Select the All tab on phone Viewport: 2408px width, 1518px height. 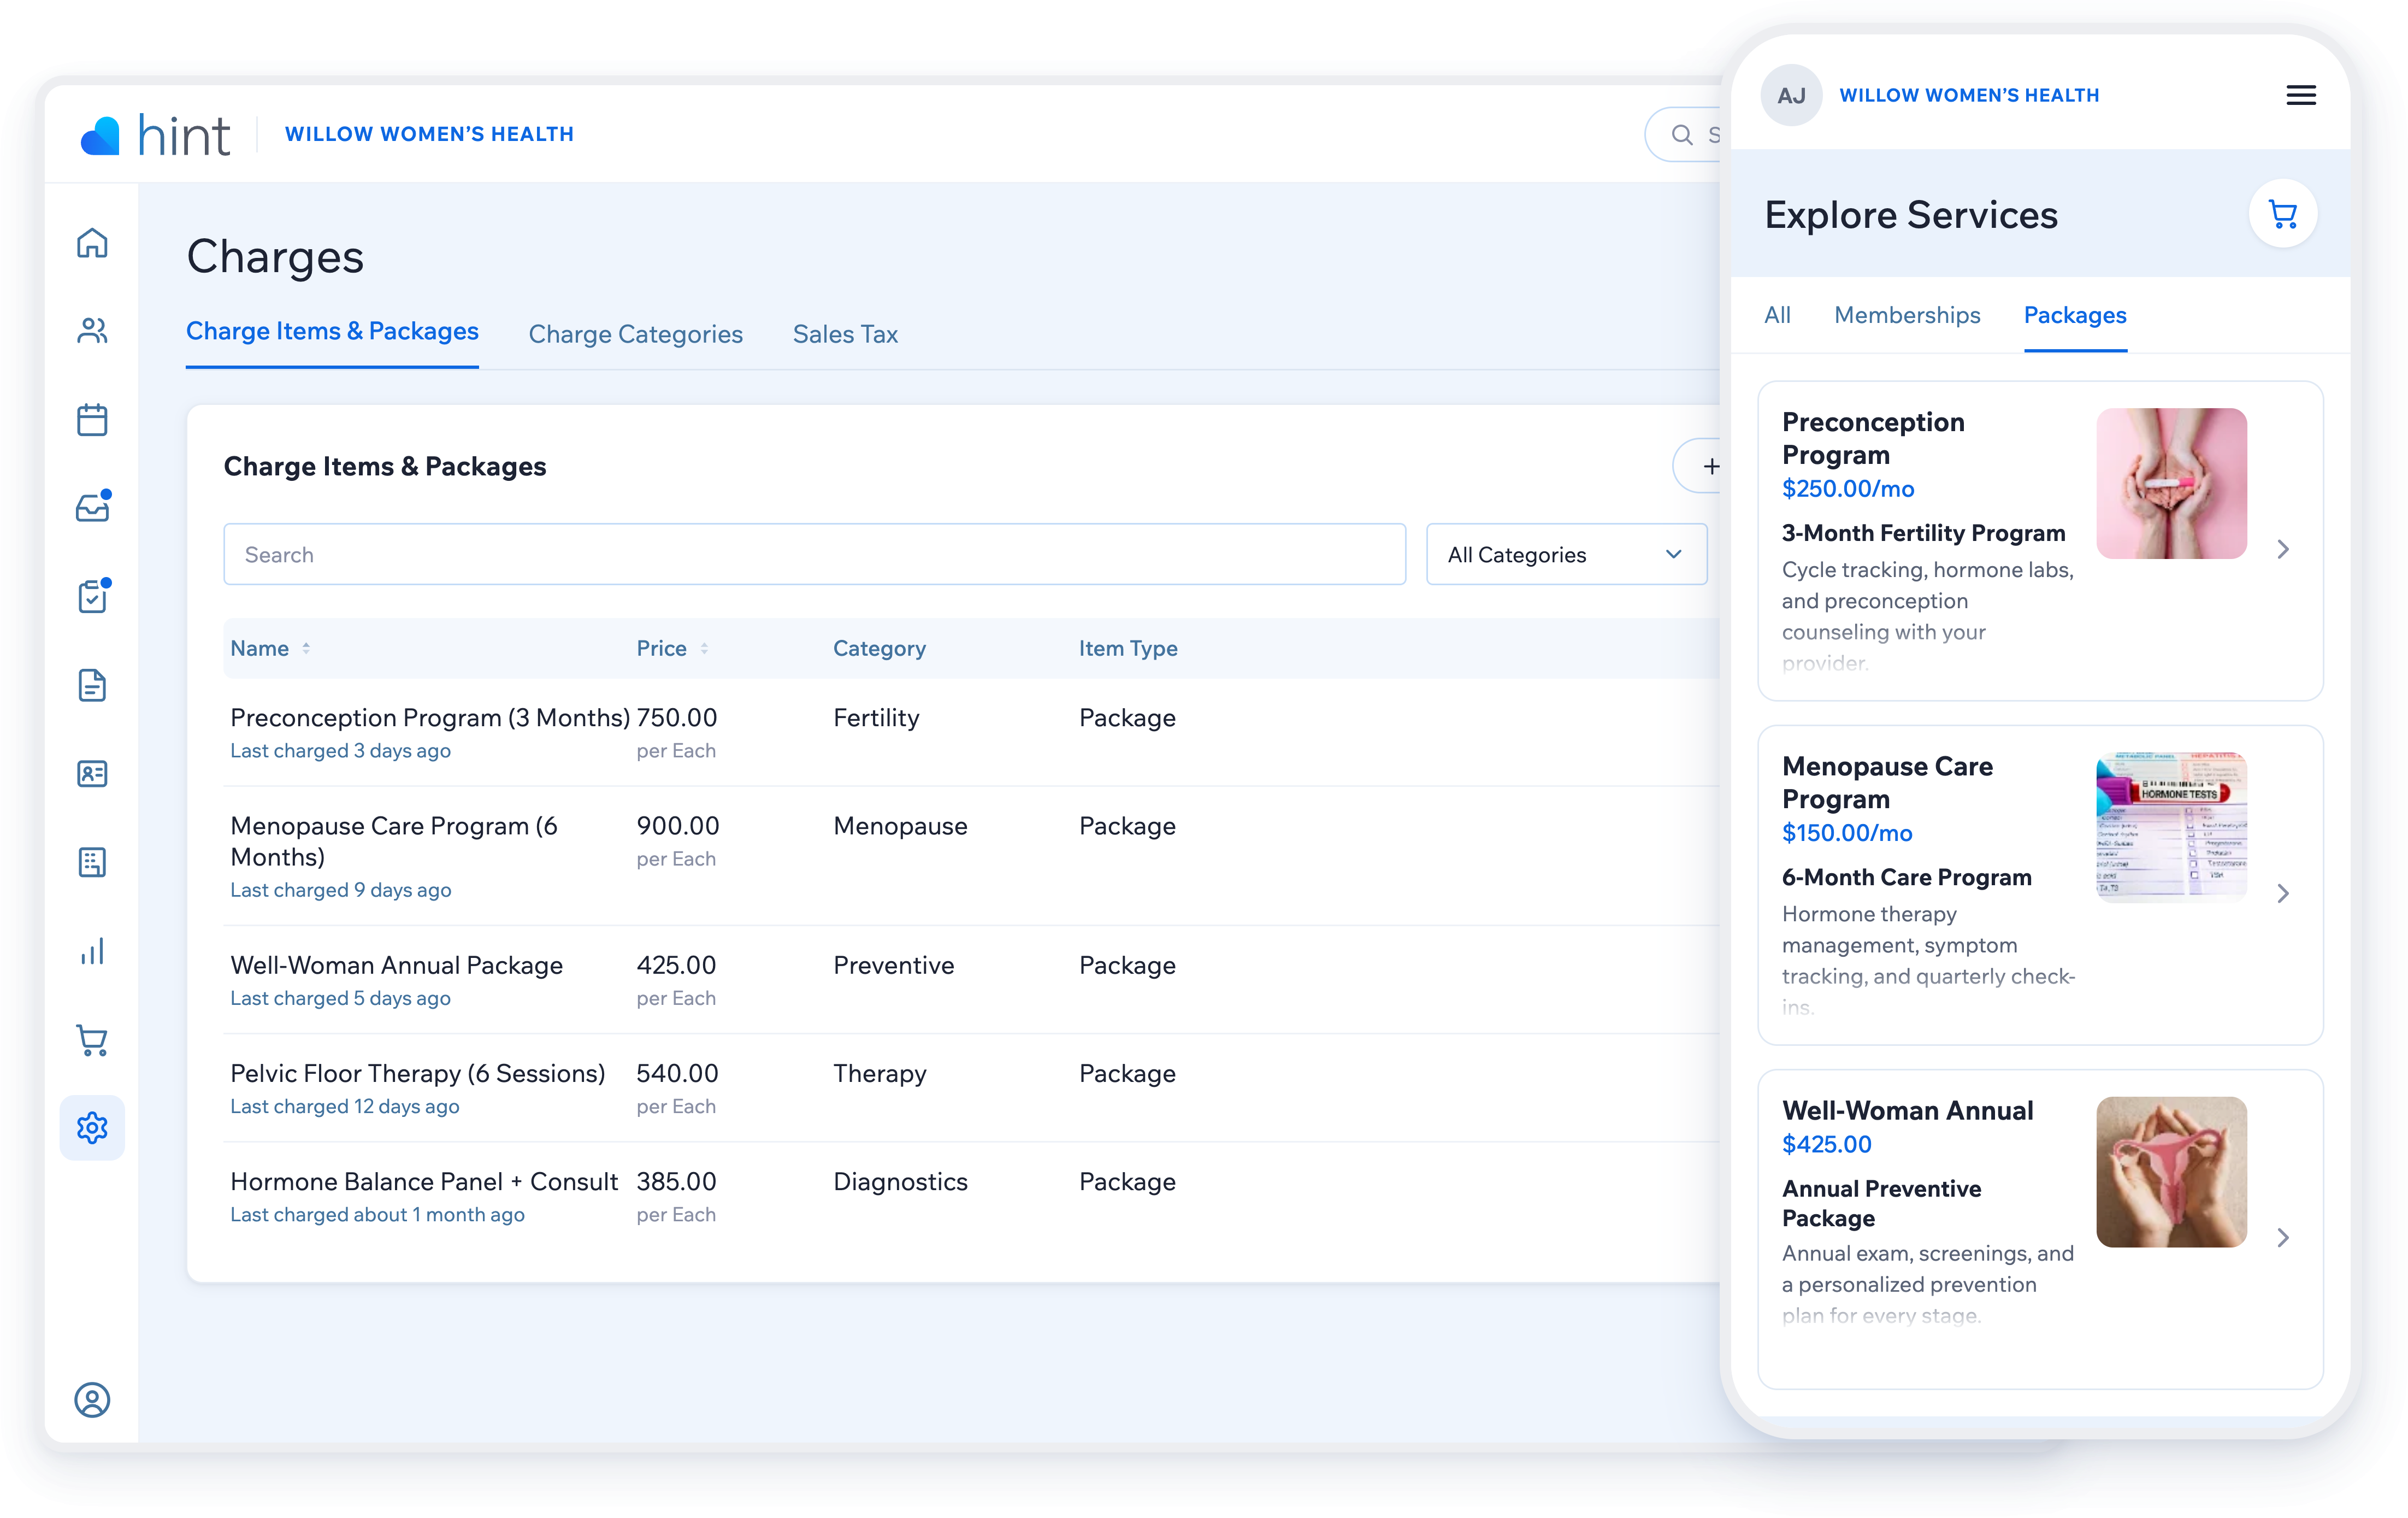click(1777, 315)
